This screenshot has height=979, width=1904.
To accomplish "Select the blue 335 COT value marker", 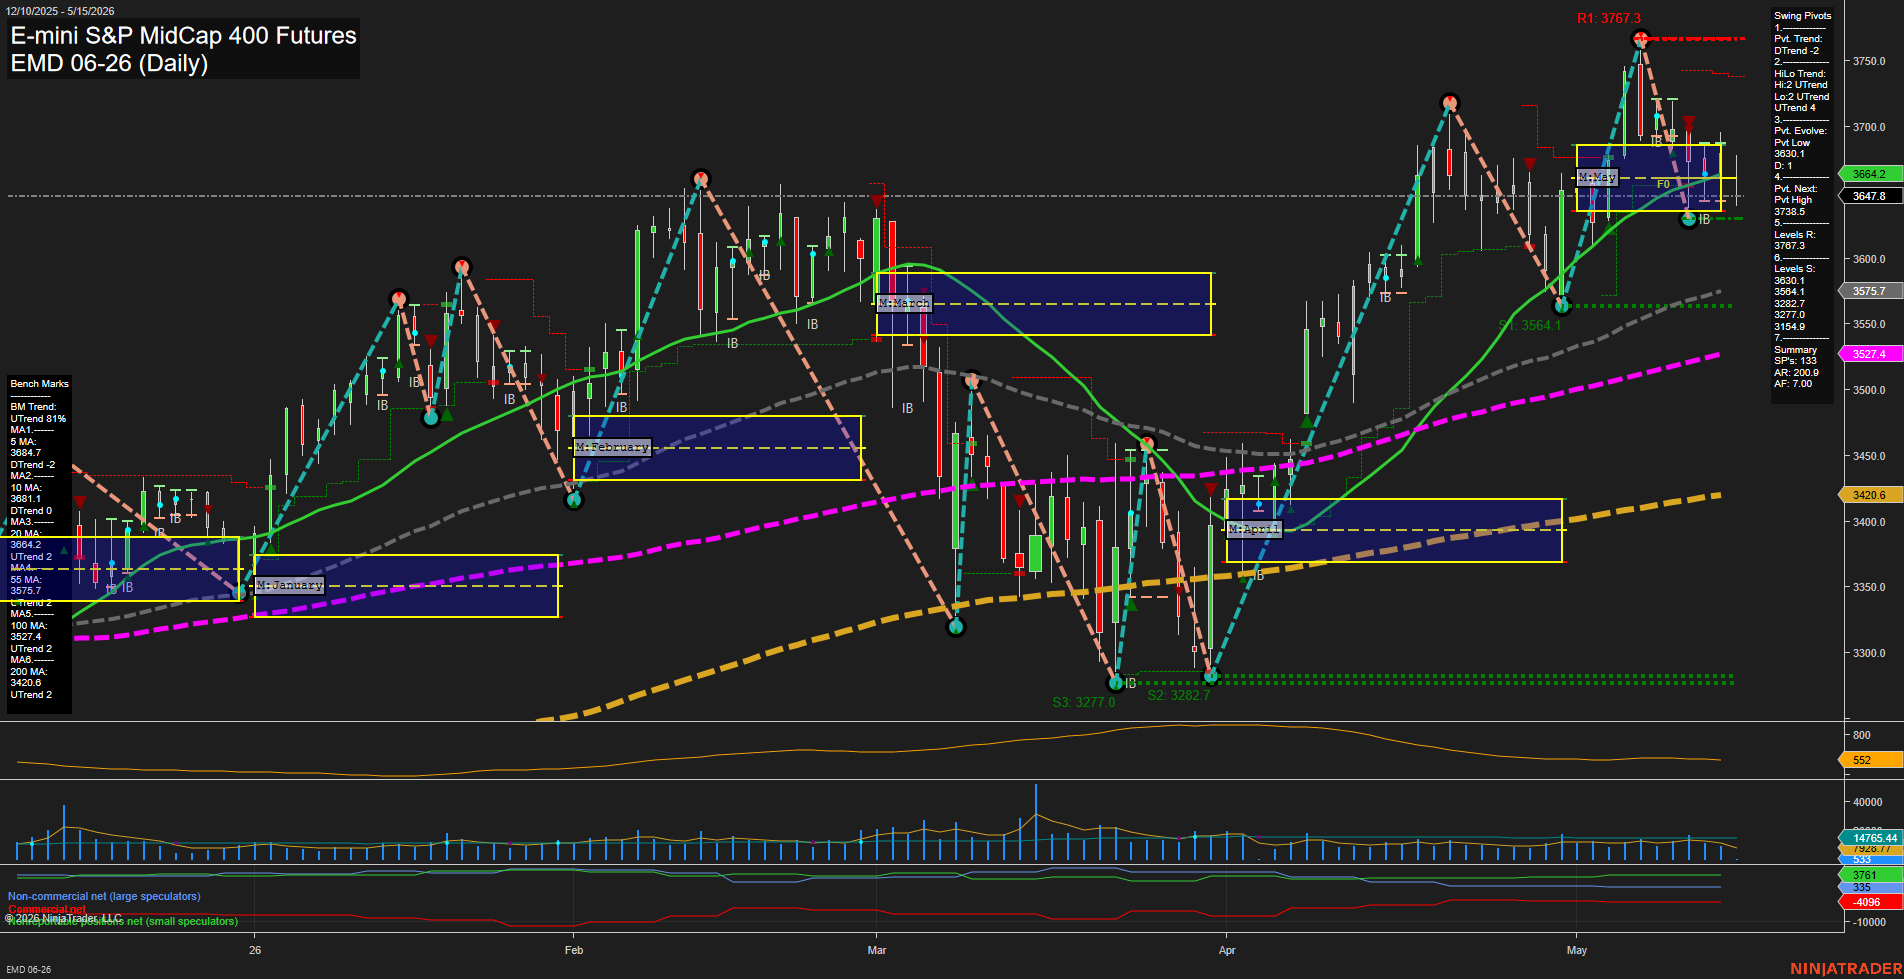I will tap(1870, 887).
